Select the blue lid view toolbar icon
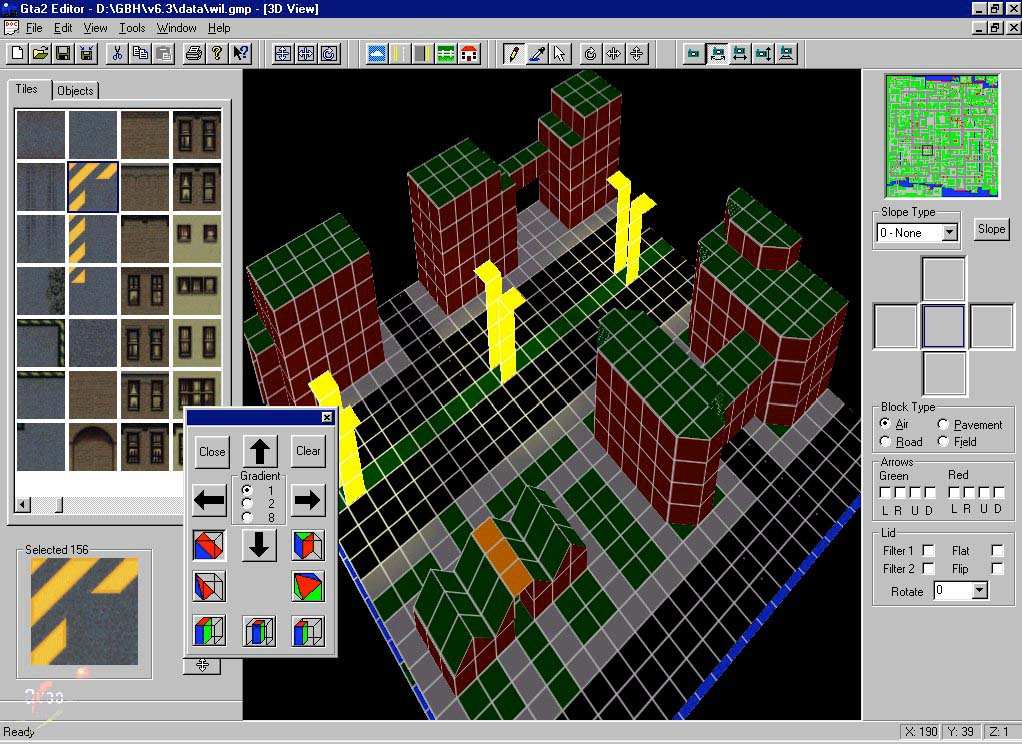 [377, 53]
